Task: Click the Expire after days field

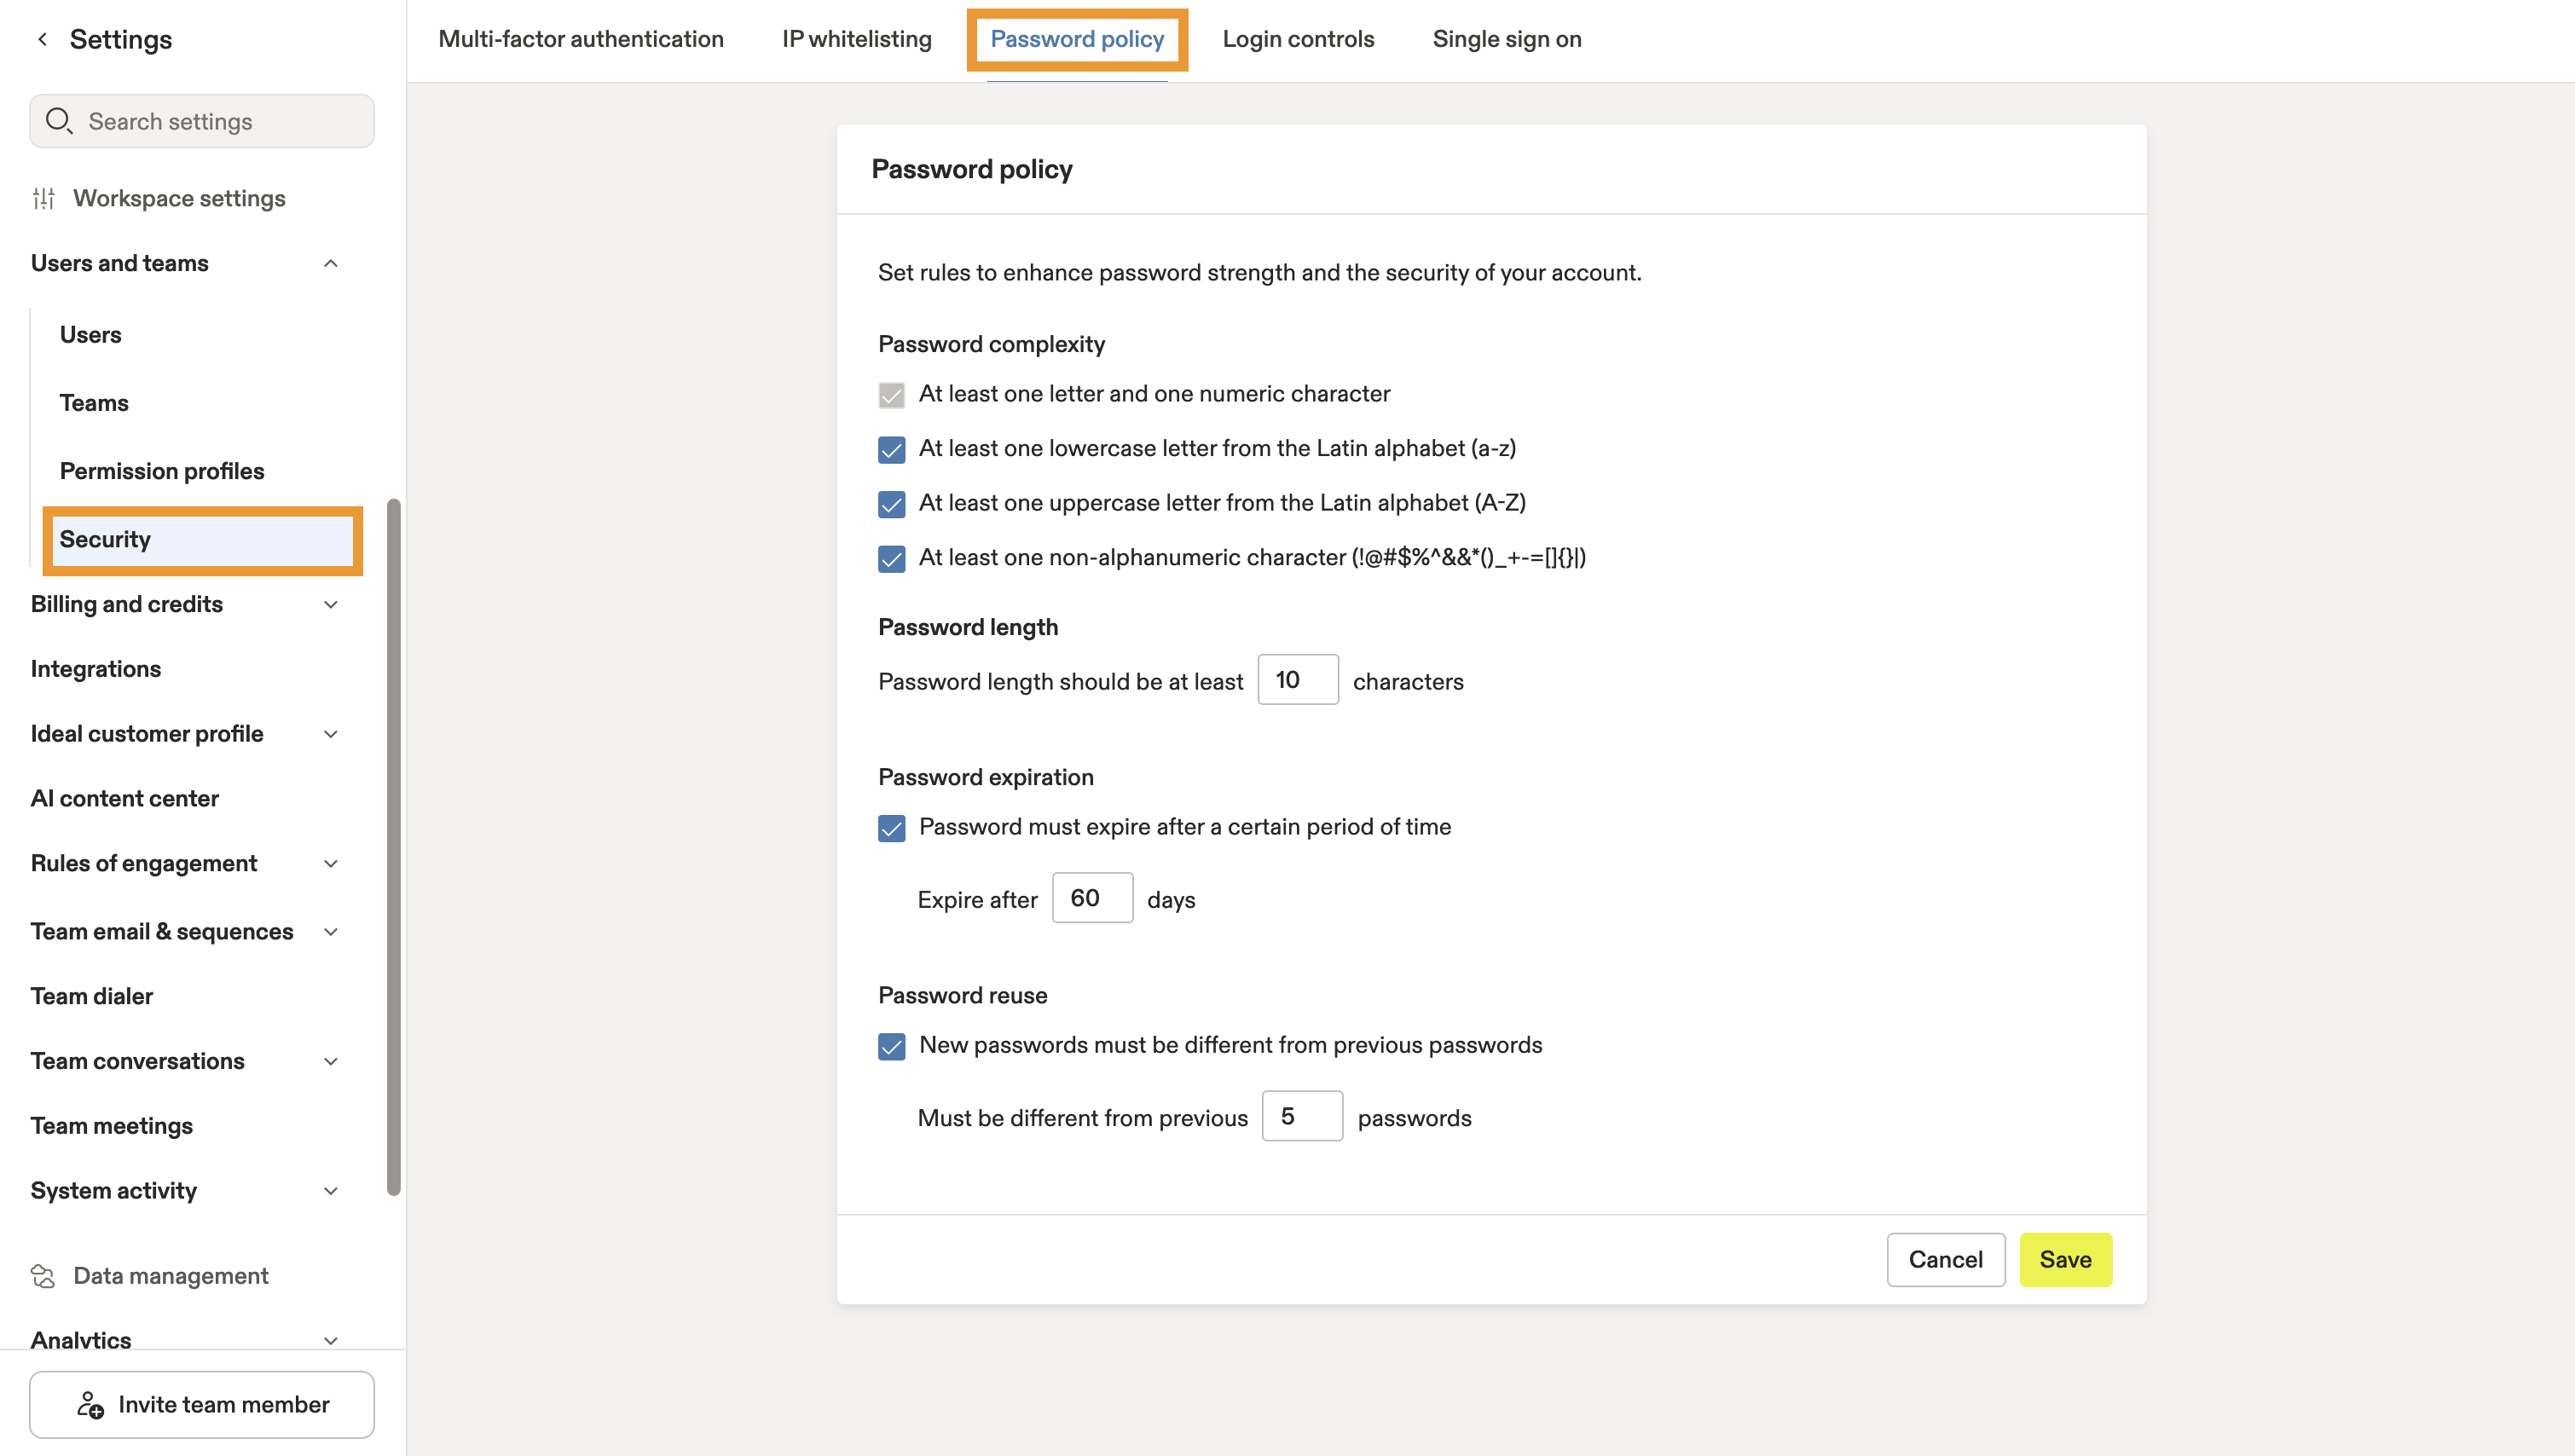Action: 1092,898
